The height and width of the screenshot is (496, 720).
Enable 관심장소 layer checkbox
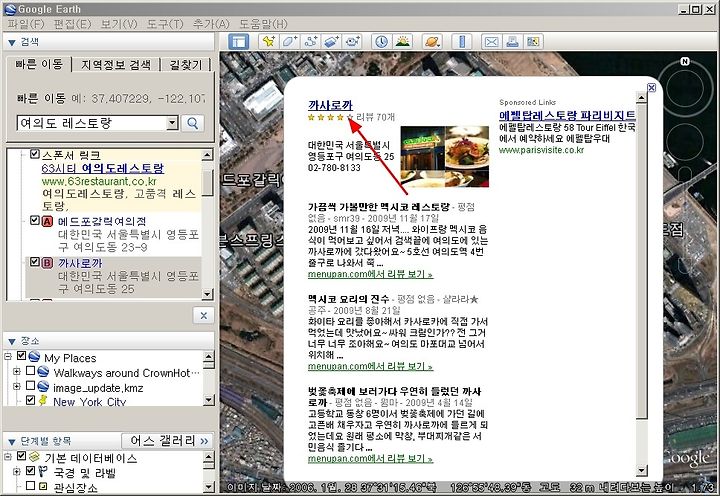(x=30, y=485)
